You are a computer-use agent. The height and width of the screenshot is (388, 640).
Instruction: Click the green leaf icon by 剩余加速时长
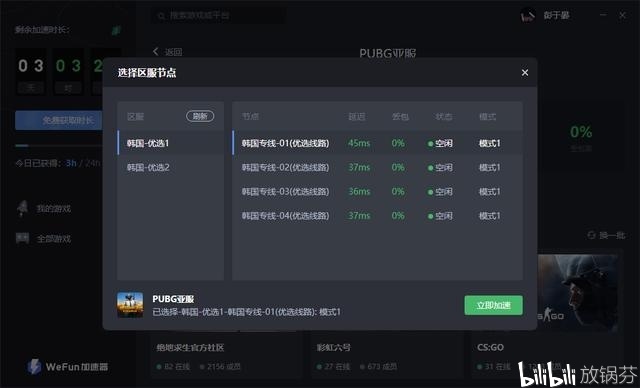pyautogui.click(x=116, y=30)
